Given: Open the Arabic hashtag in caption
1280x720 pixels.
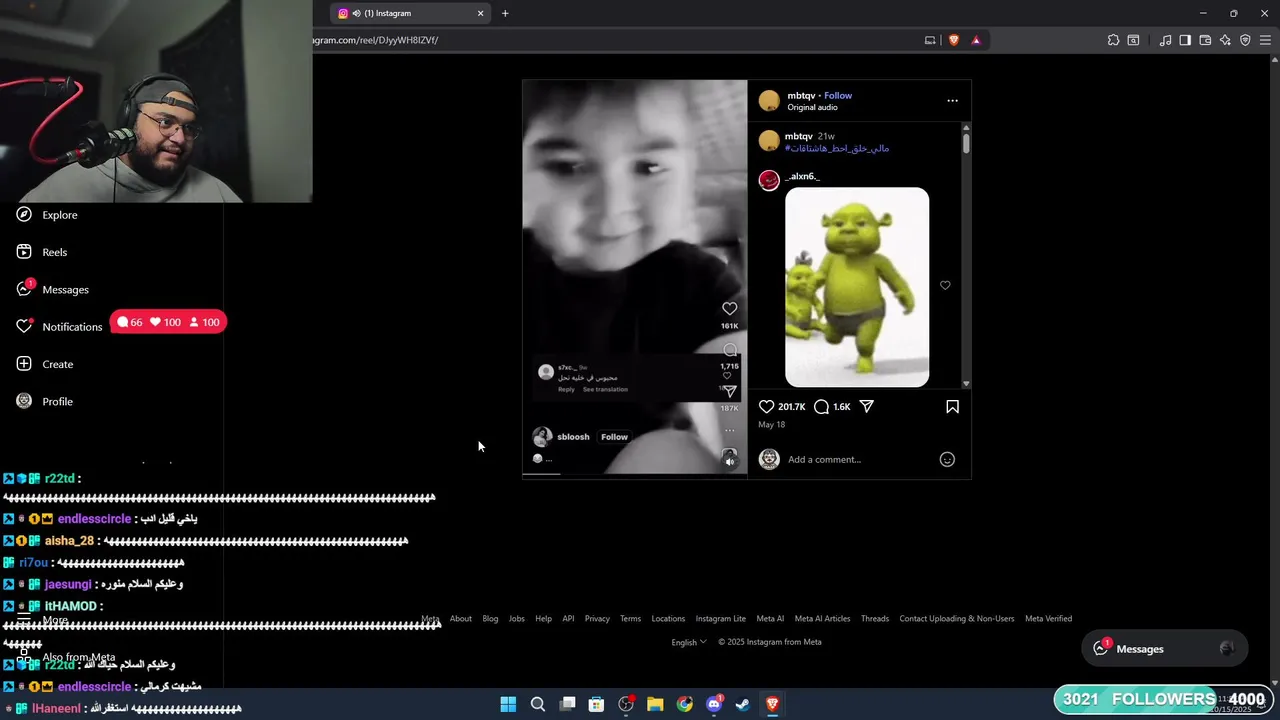Looking at the screenshot, I should (x=837, y=148).
